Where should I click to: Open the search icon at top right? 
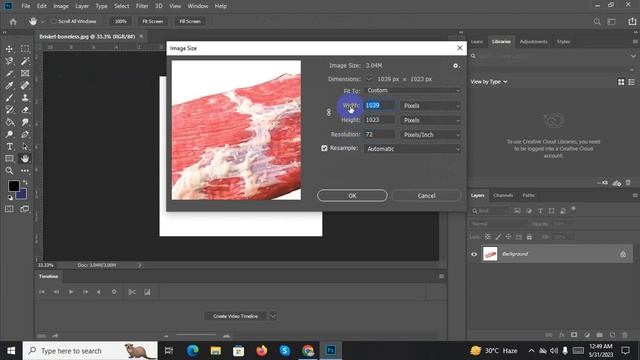click(597, 22)
